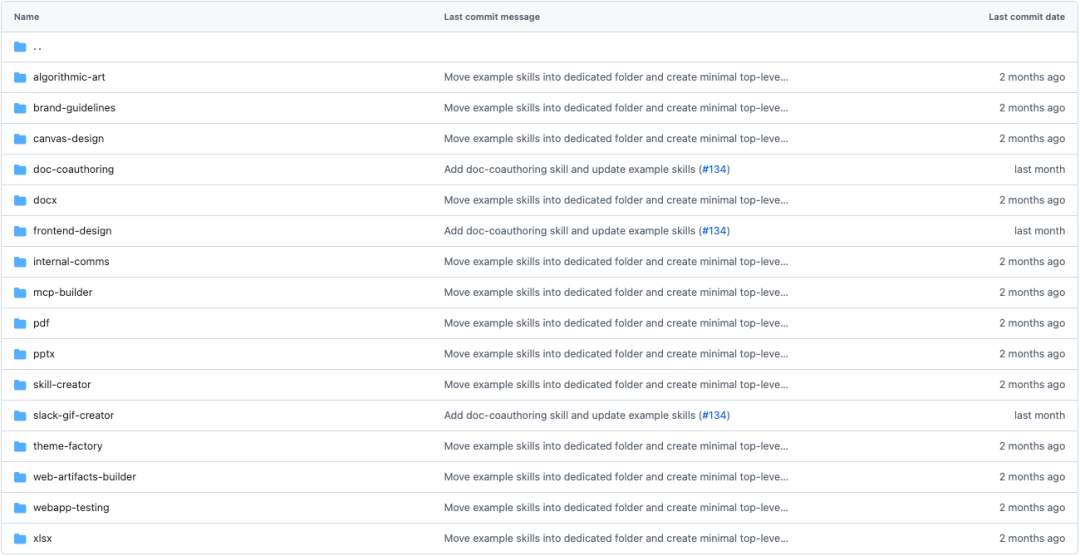Click the folder icon next to skill-creator
Viewport: 1080px width, 556px height.
pyautogui.click(x=20, y=385)
